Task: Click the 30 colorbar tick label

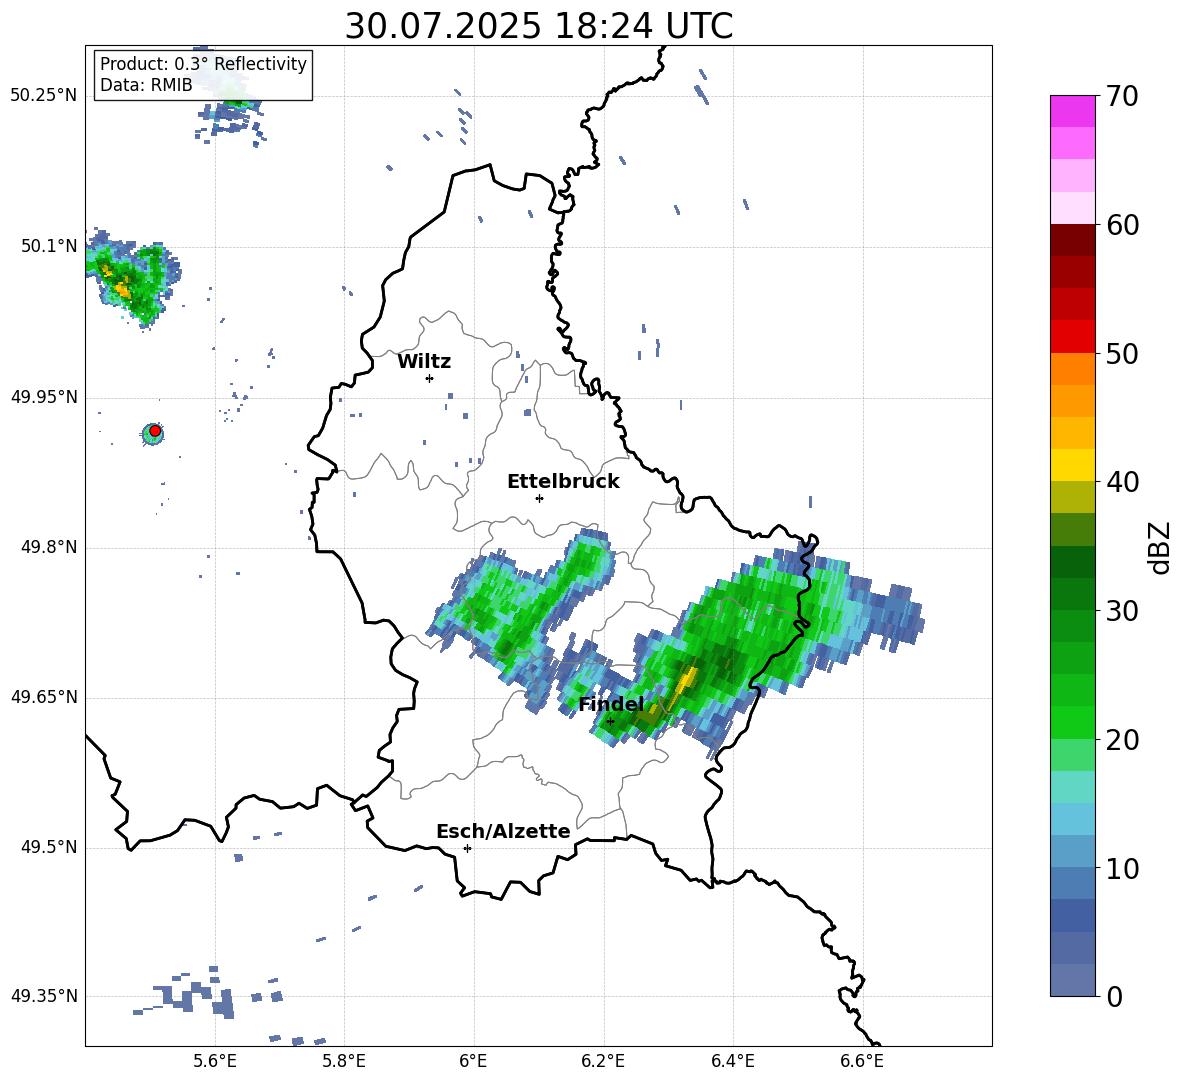Action: (1121, 611)
